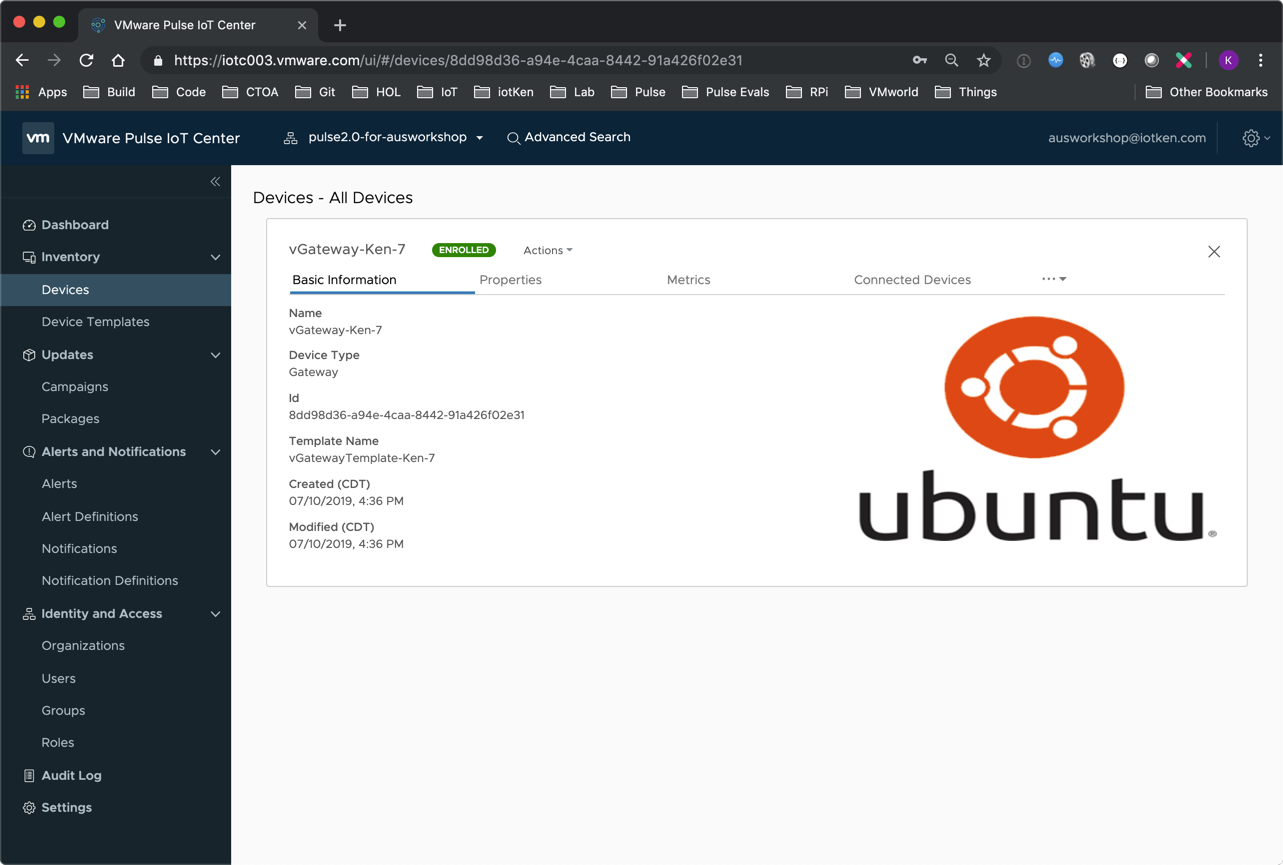Open the Metrics tab
This screenshot has width=1283, height=865.
(688, 280)
